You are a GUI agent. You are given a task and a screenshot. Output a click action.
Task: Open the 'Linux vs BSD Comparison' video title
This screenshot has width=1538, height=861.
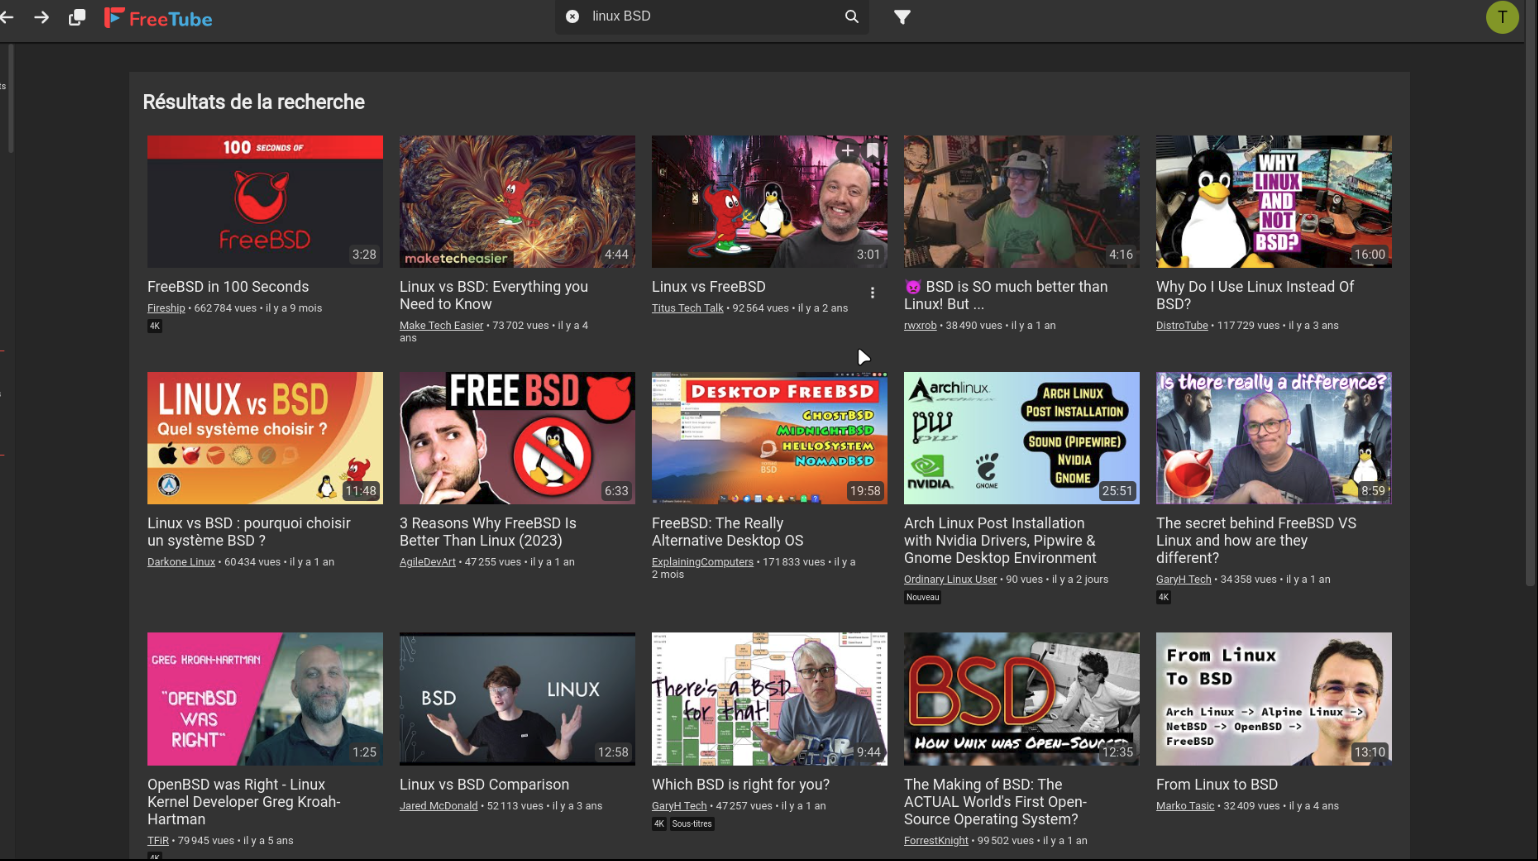[484, 785]
